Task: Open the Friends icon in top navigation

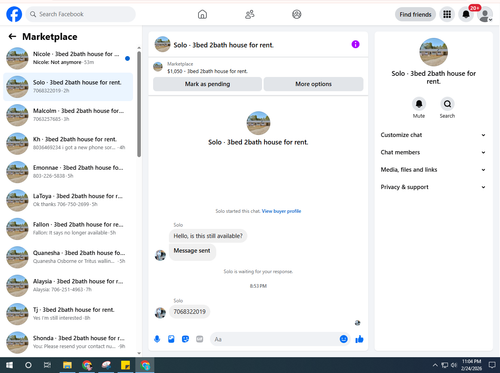Action: coord(250,14)
